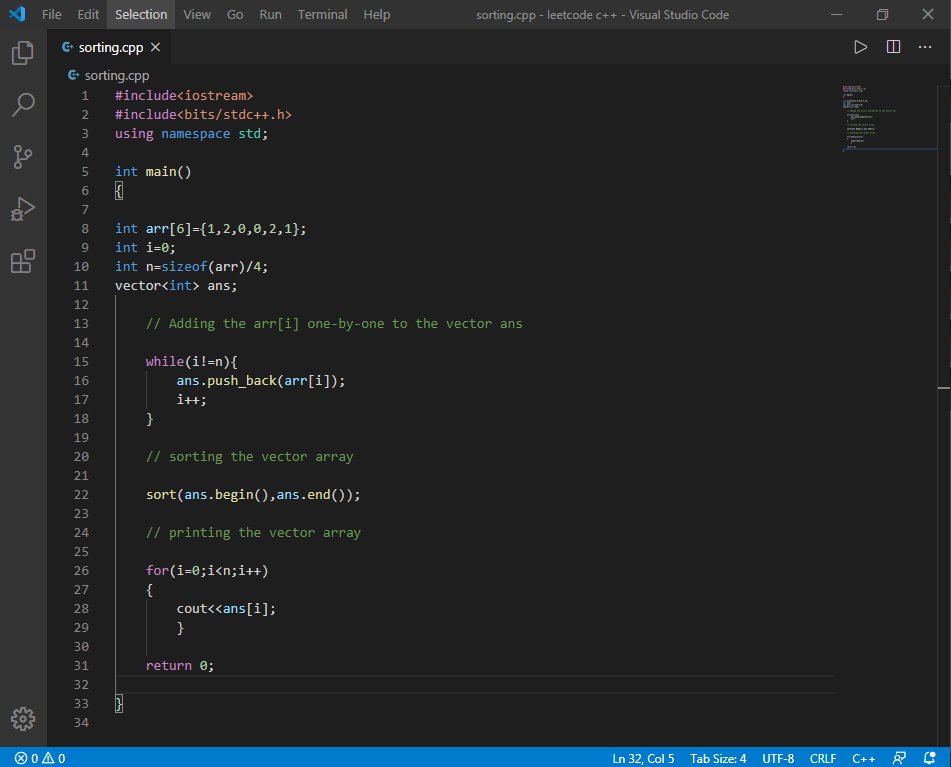
Task: Open notifications bell in status bar
Action: (x=929, y=758)
